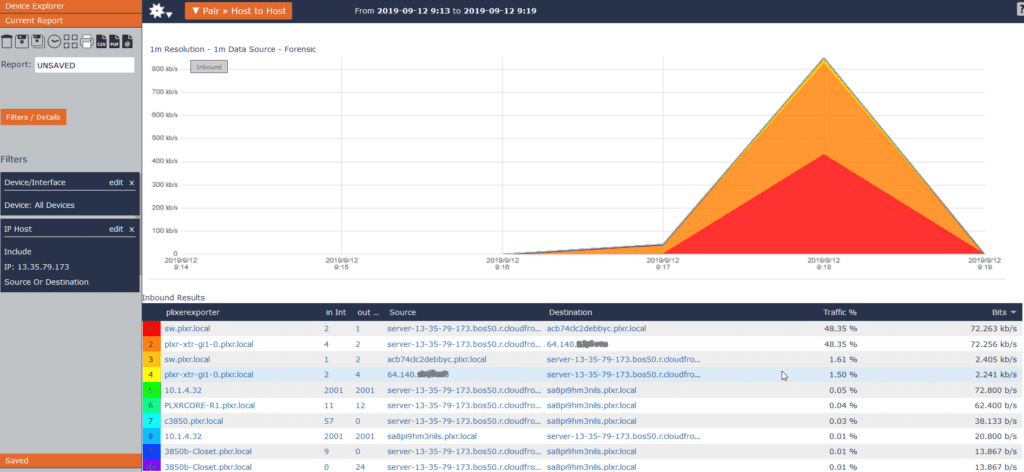Click the clock schedule report icon
Viewport: 1024px width, 472px height.
click(55, 42)
